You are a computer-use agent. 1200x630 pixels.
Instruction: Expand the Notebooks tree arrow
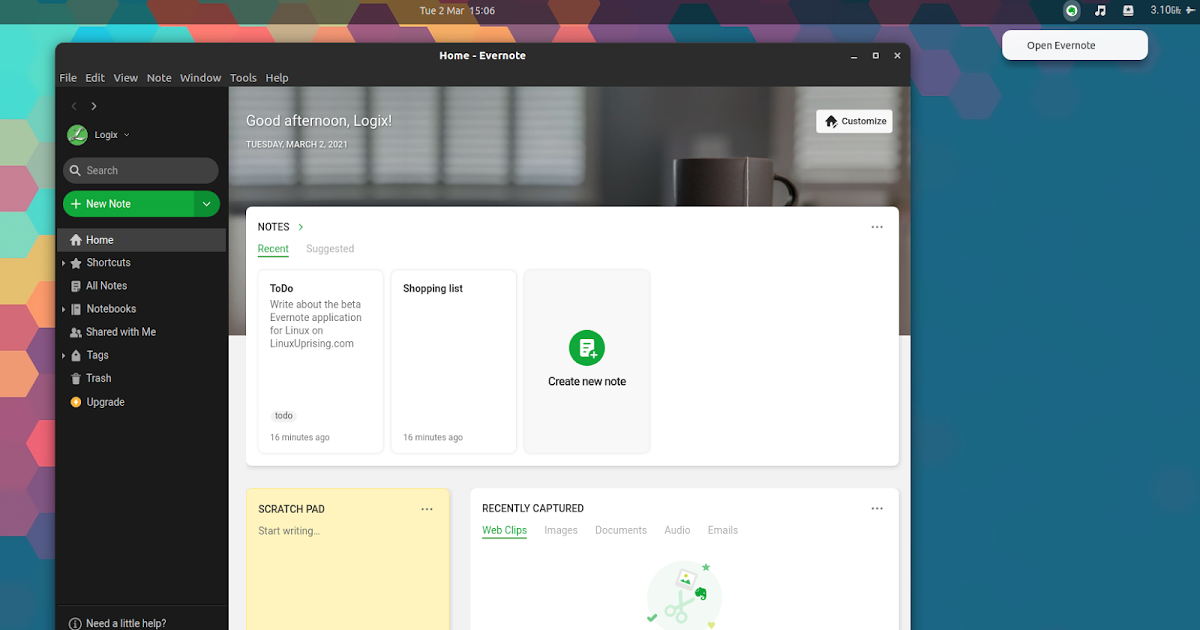tap(63, 309)
